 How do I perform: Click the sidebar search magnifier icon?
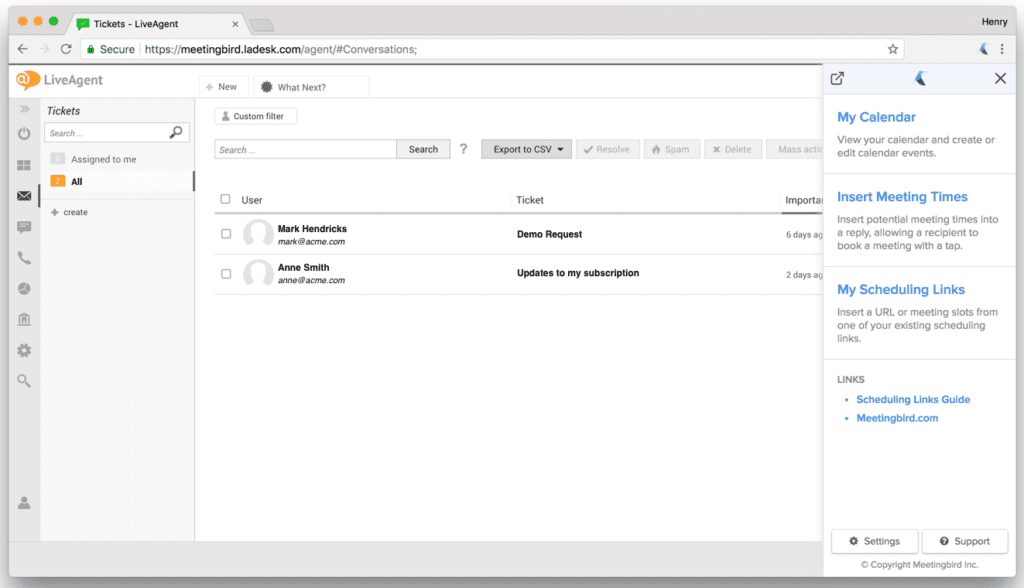click(x=24, y=380)
